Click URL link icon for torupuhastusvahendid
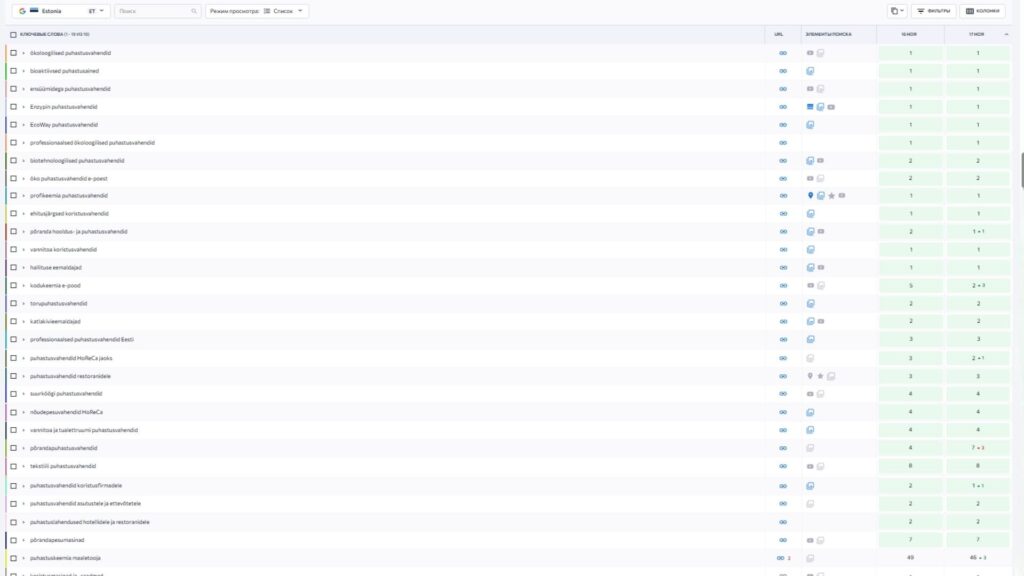The image size is (1024, 576). pos(782,304)
